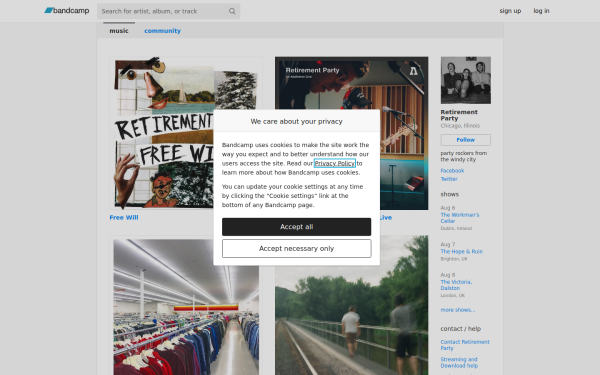This screenshot has height=375, width=600.
Task: Open the log in link
Action: [541, 11]
